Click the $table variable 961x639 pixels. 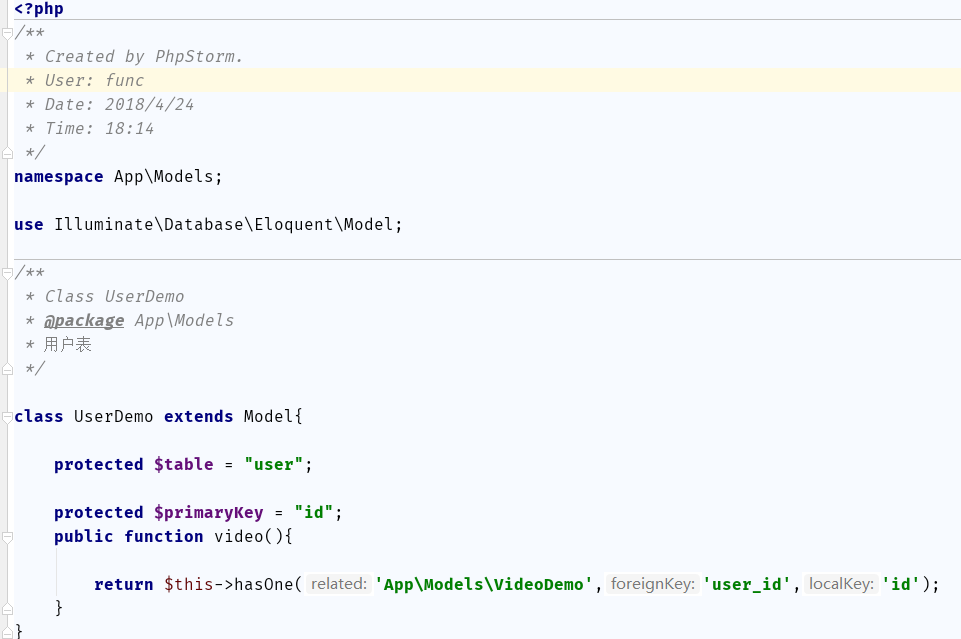click(x=184, y=464)
